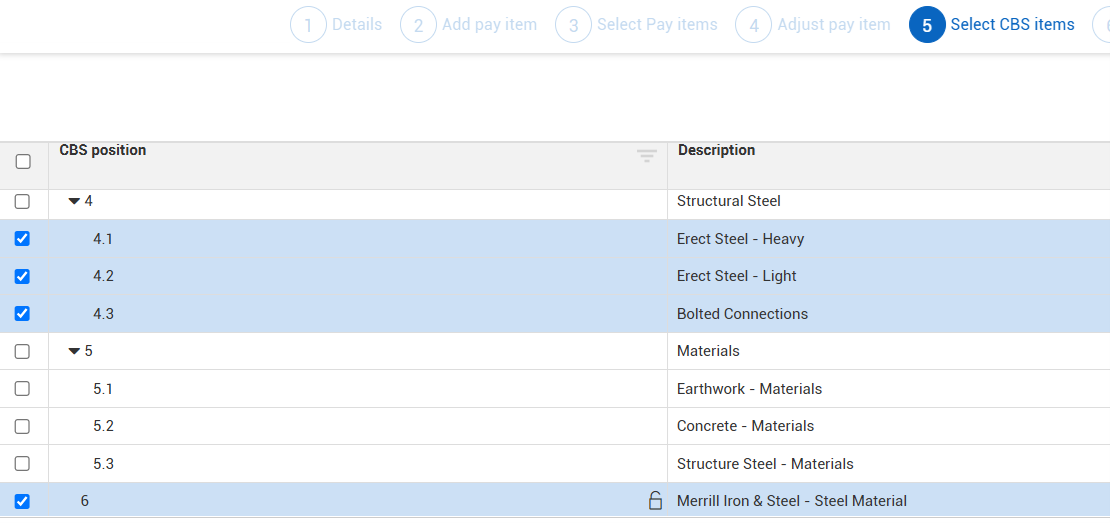Click the filter icon in CBS position header
The width and height of the screenshot is (1110, 523).
click(x=647, y=155)
